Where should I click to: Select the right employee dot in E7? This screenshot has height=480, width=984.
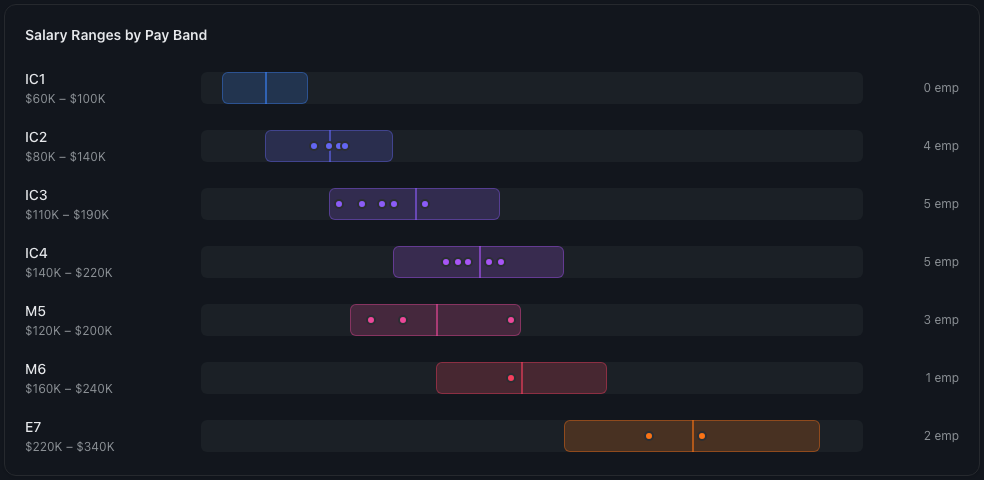pos(702,436)
